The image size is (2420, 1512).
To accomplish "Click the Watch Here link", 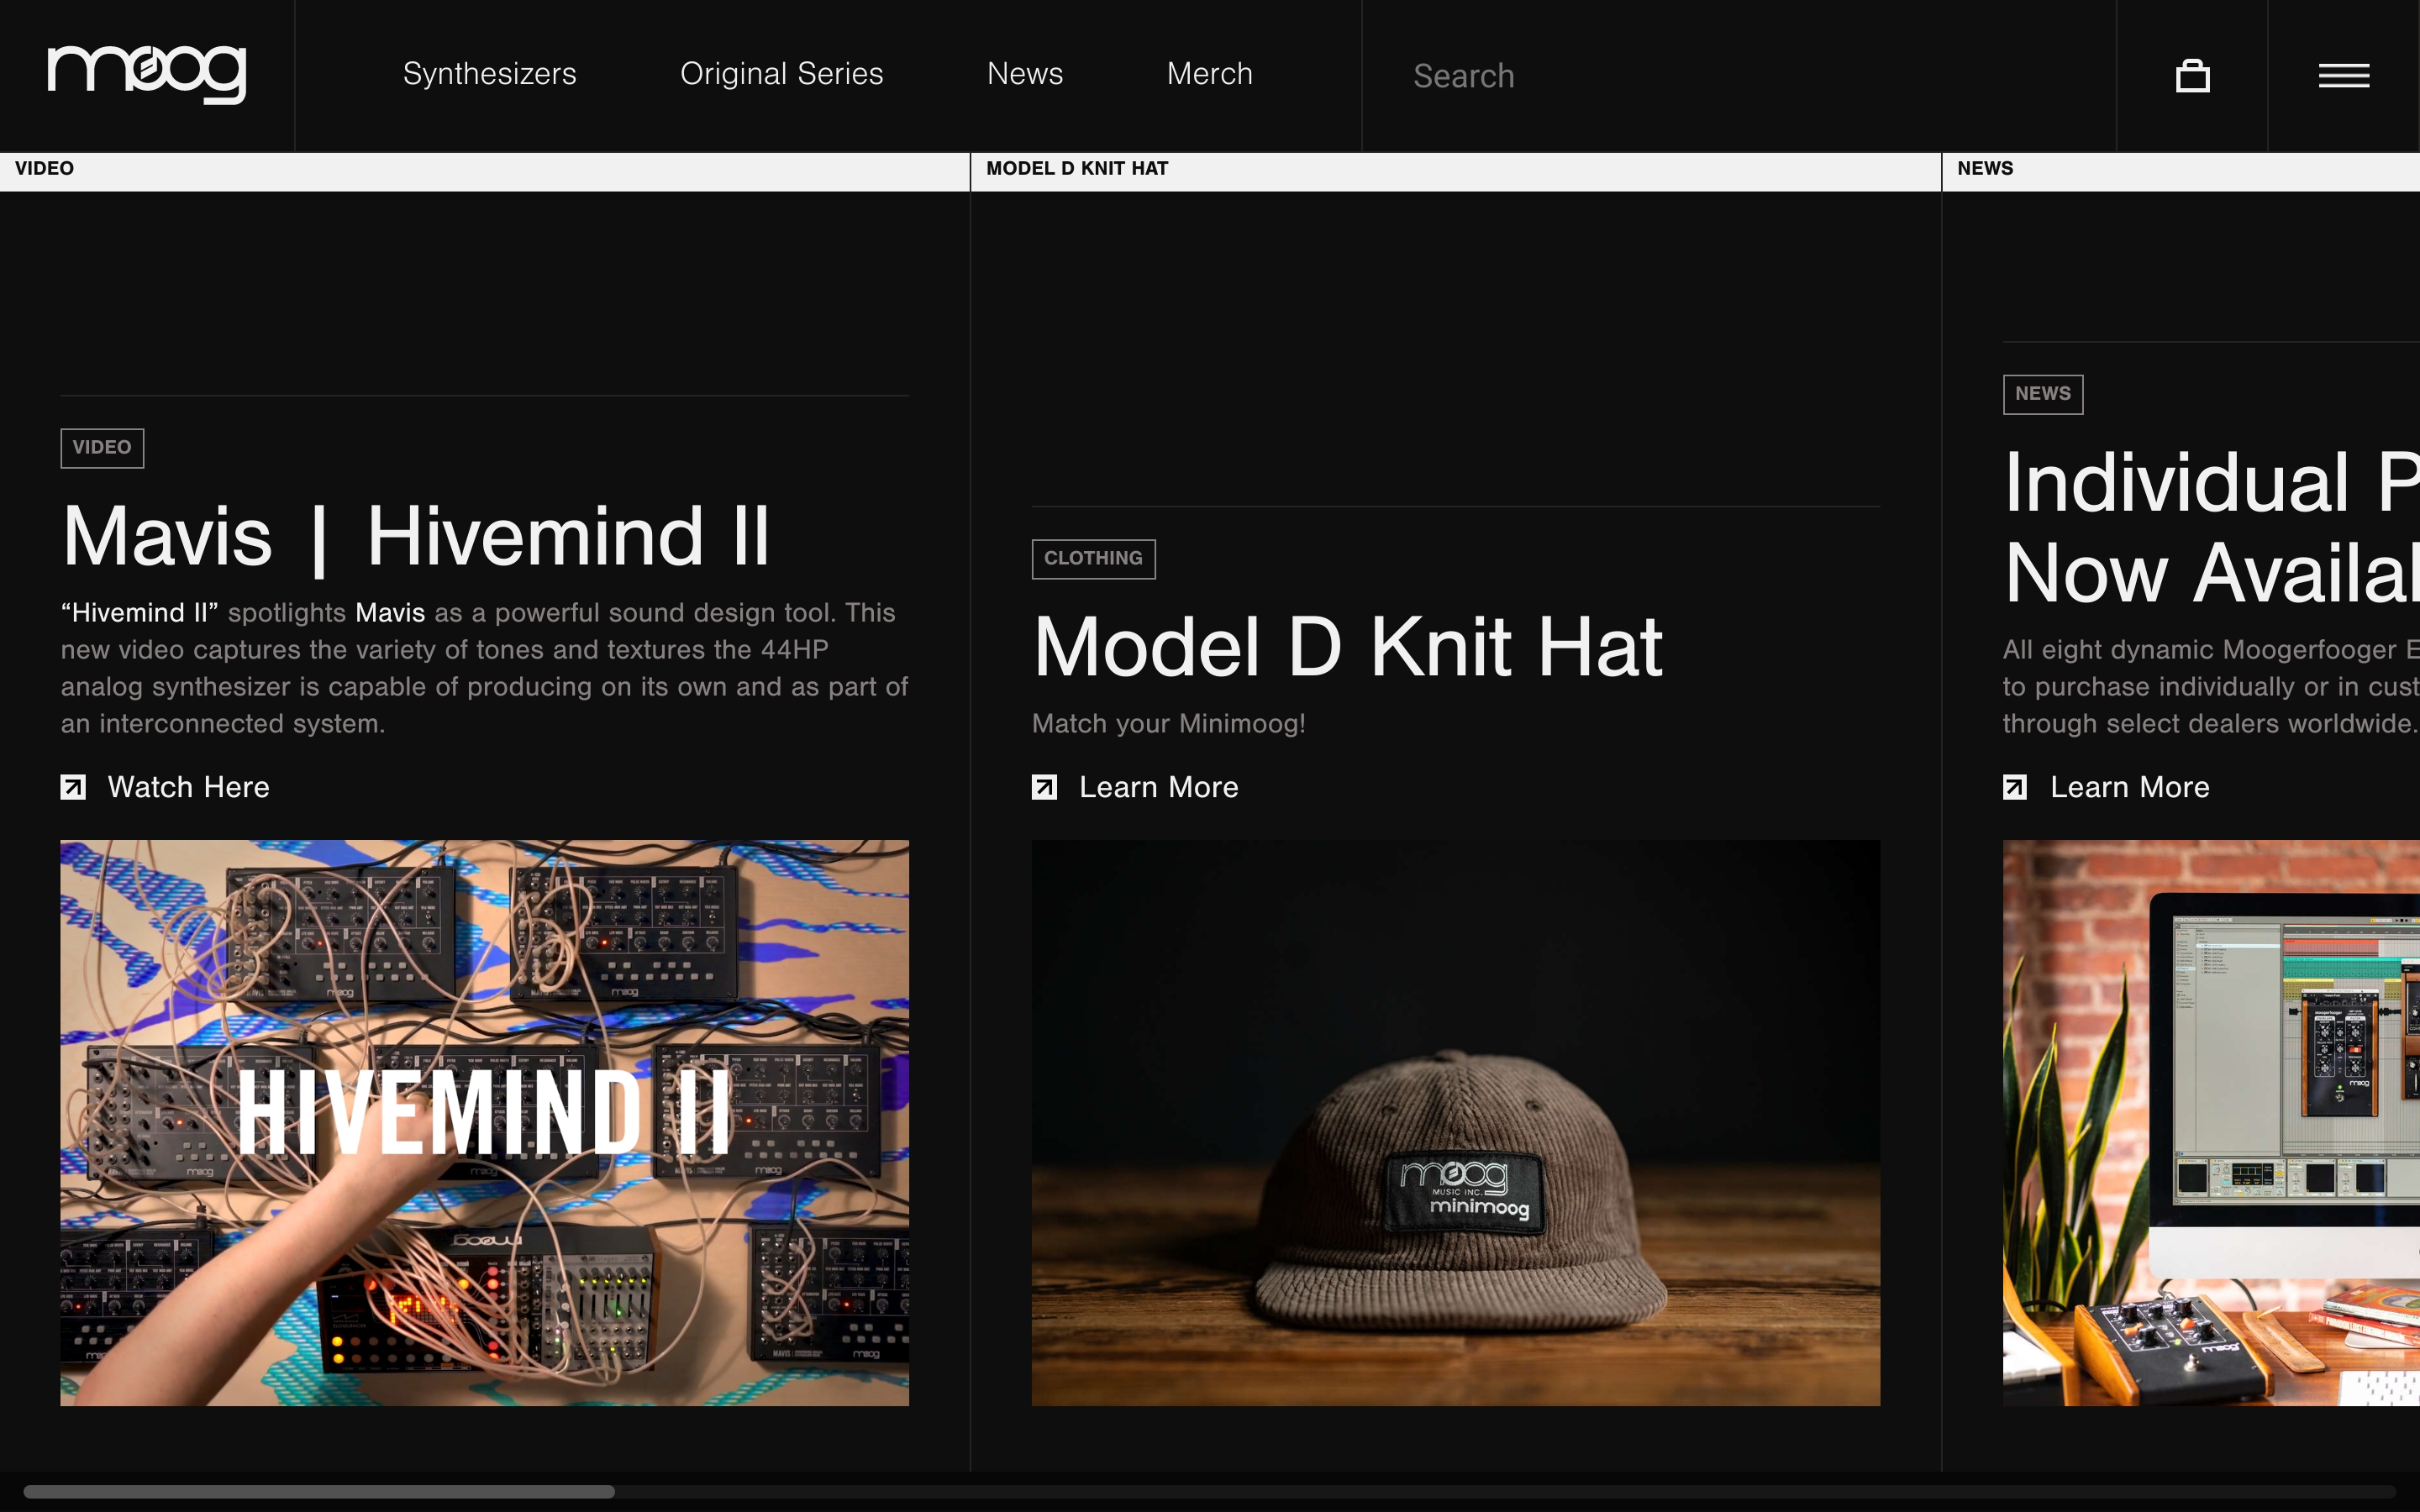I will tap(188, 788).
